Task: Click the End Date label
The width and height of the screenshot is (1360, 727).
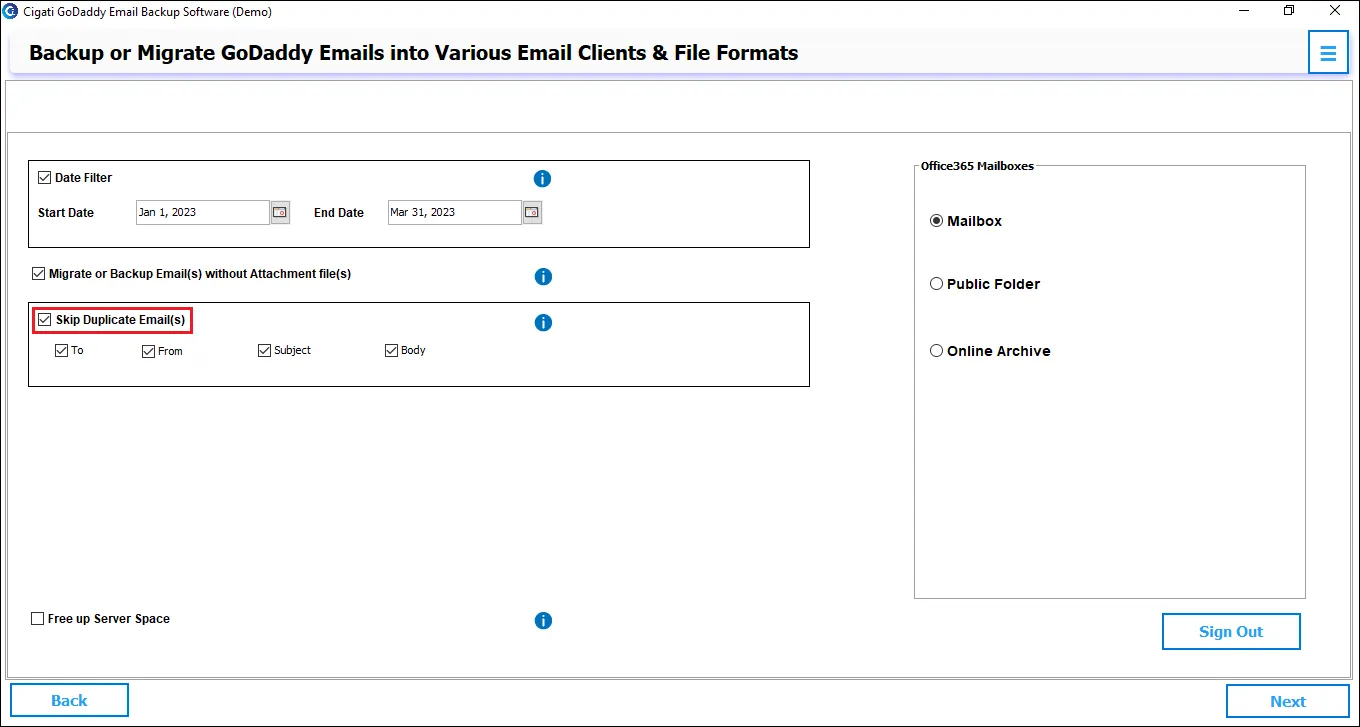Action: (x=339, y=213)
